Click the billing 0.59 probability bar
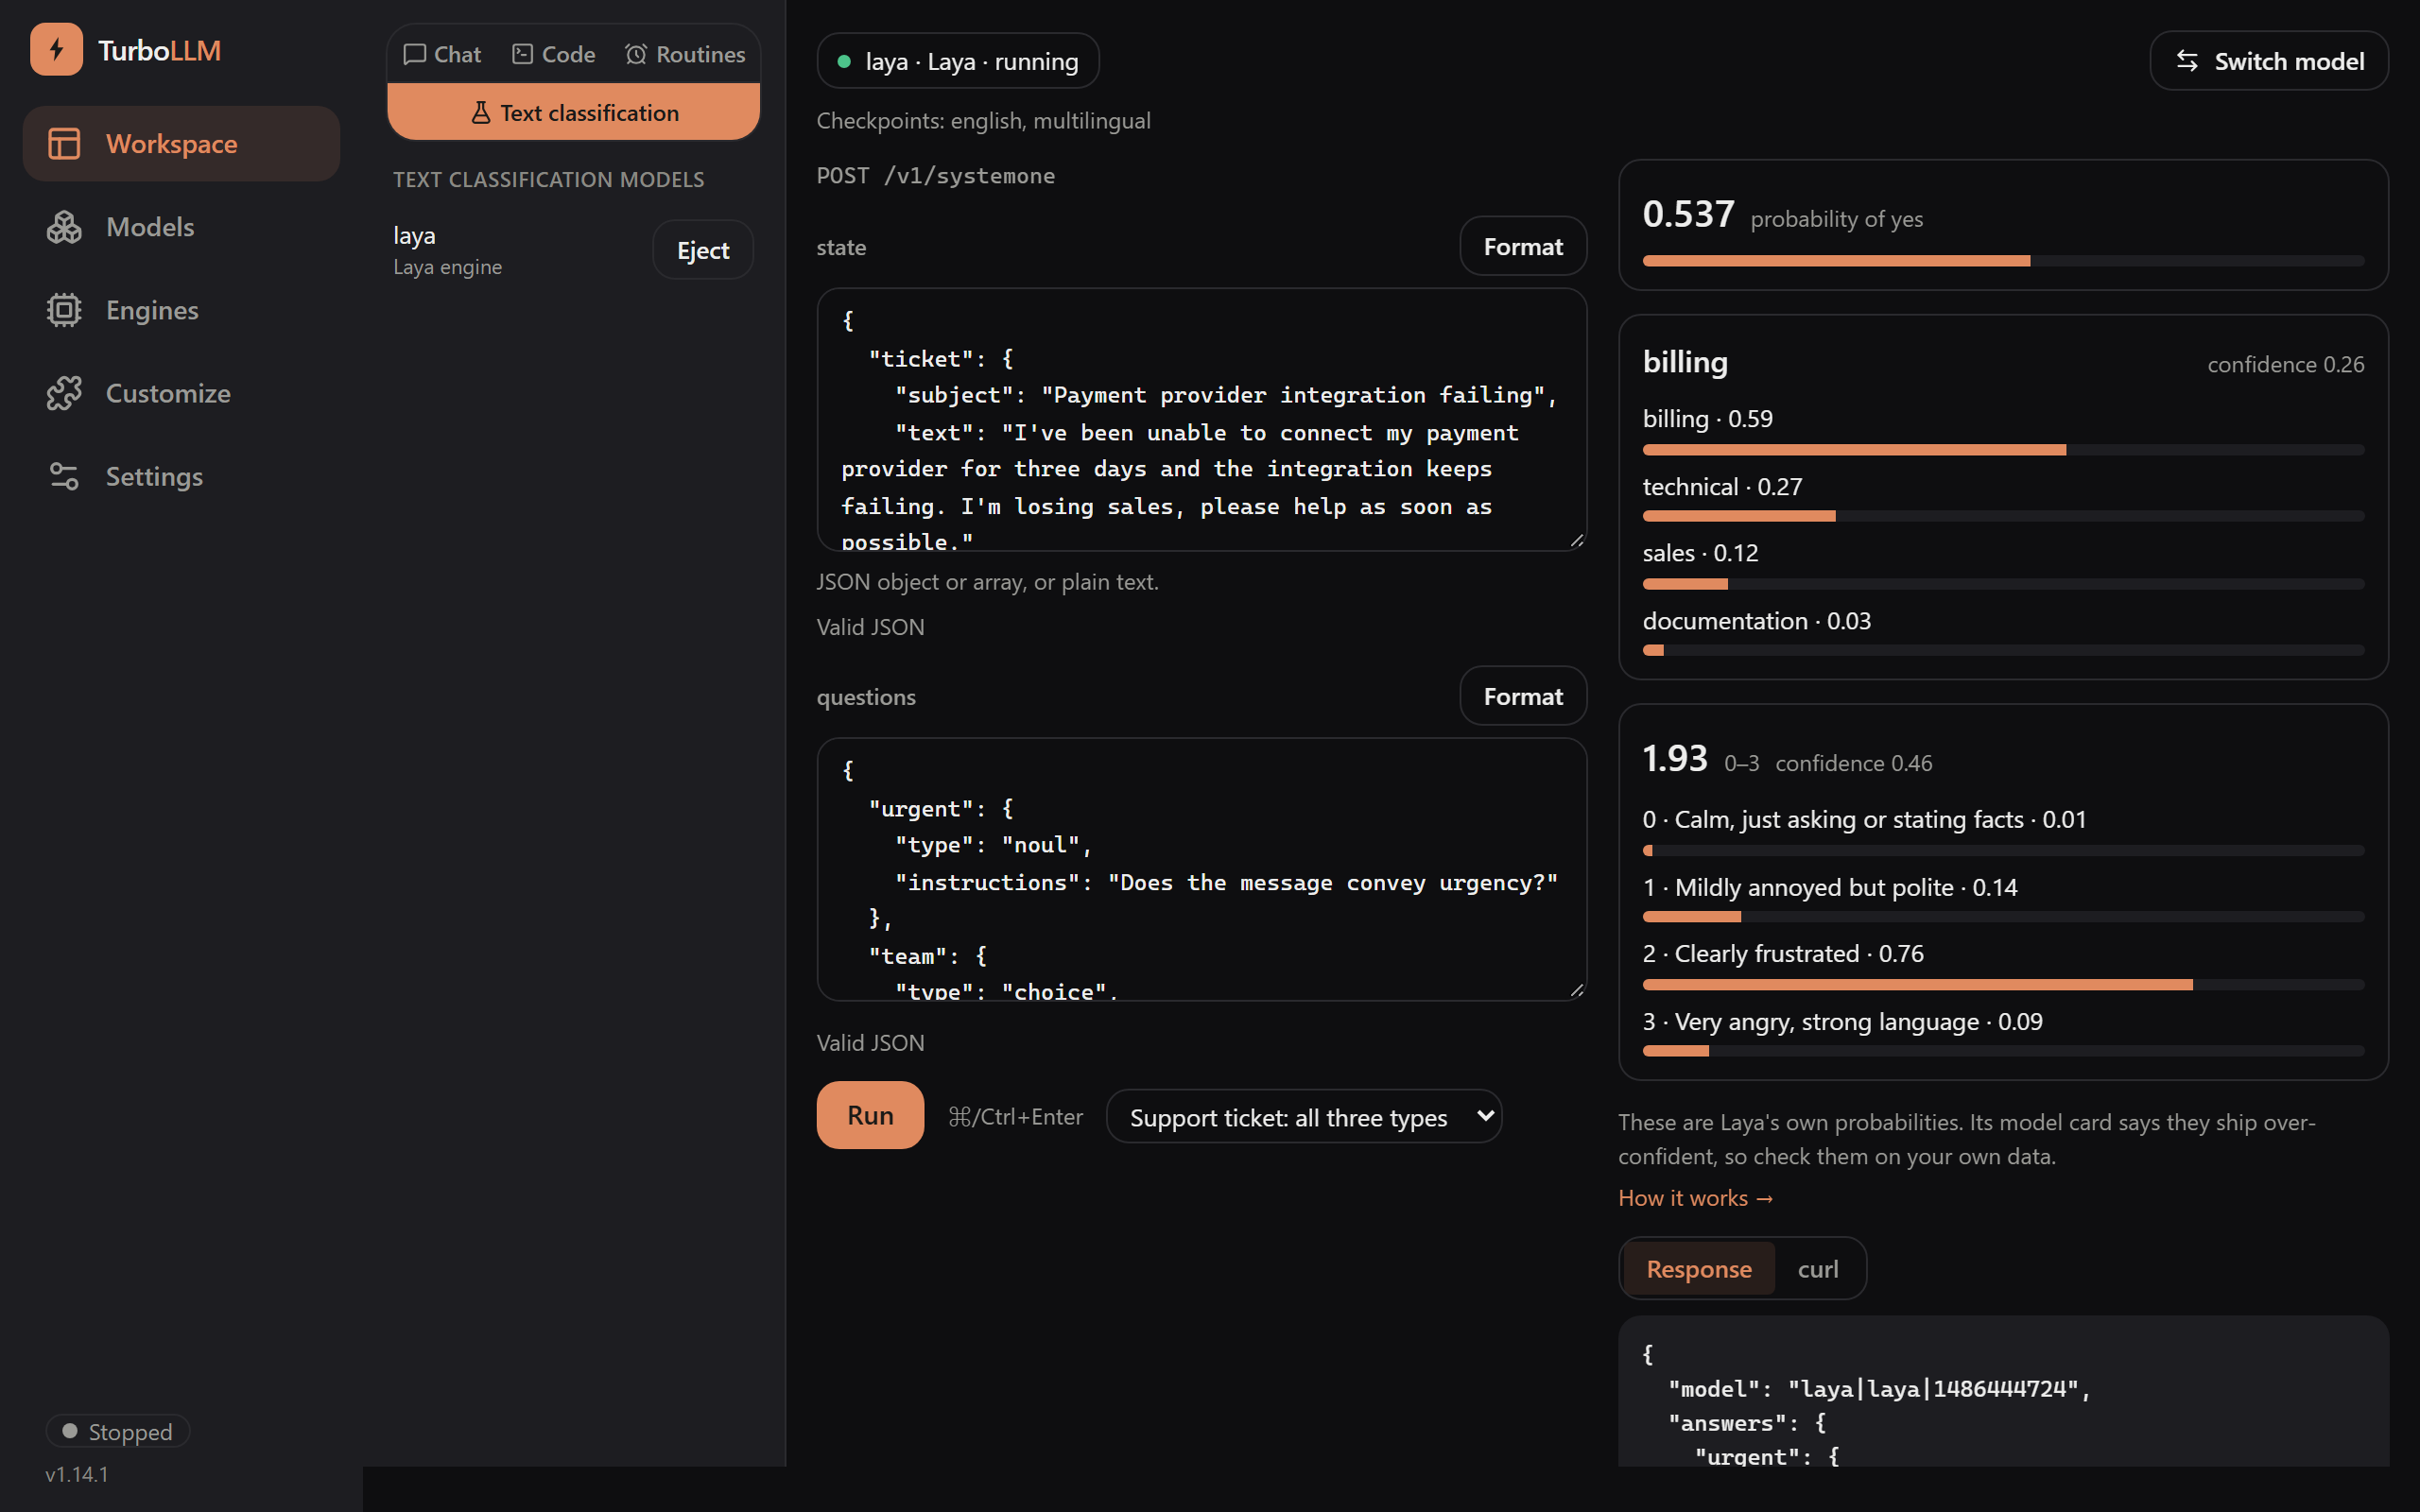The height and width of the screenshot is (1512, 2420). pyautogui.click(x=2003, y=450)
